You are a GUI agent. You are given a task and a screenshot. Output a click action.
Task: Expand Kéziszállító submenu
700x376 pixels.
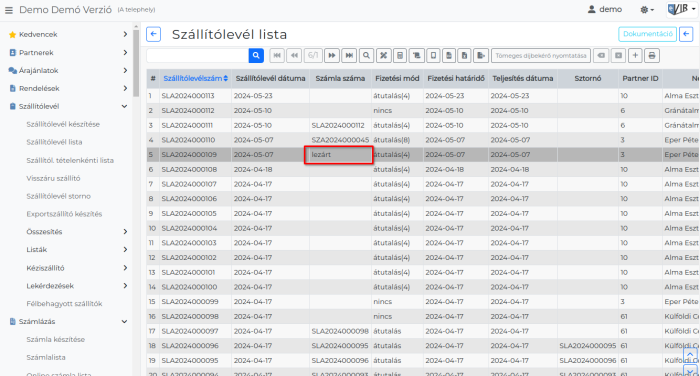tap(77, 268)
